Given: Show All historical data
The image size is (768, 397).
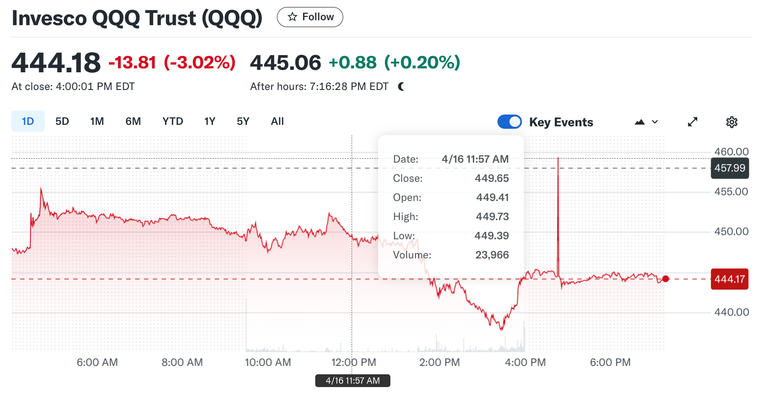Looking at the screenshot, I should (x=277, y=121).
